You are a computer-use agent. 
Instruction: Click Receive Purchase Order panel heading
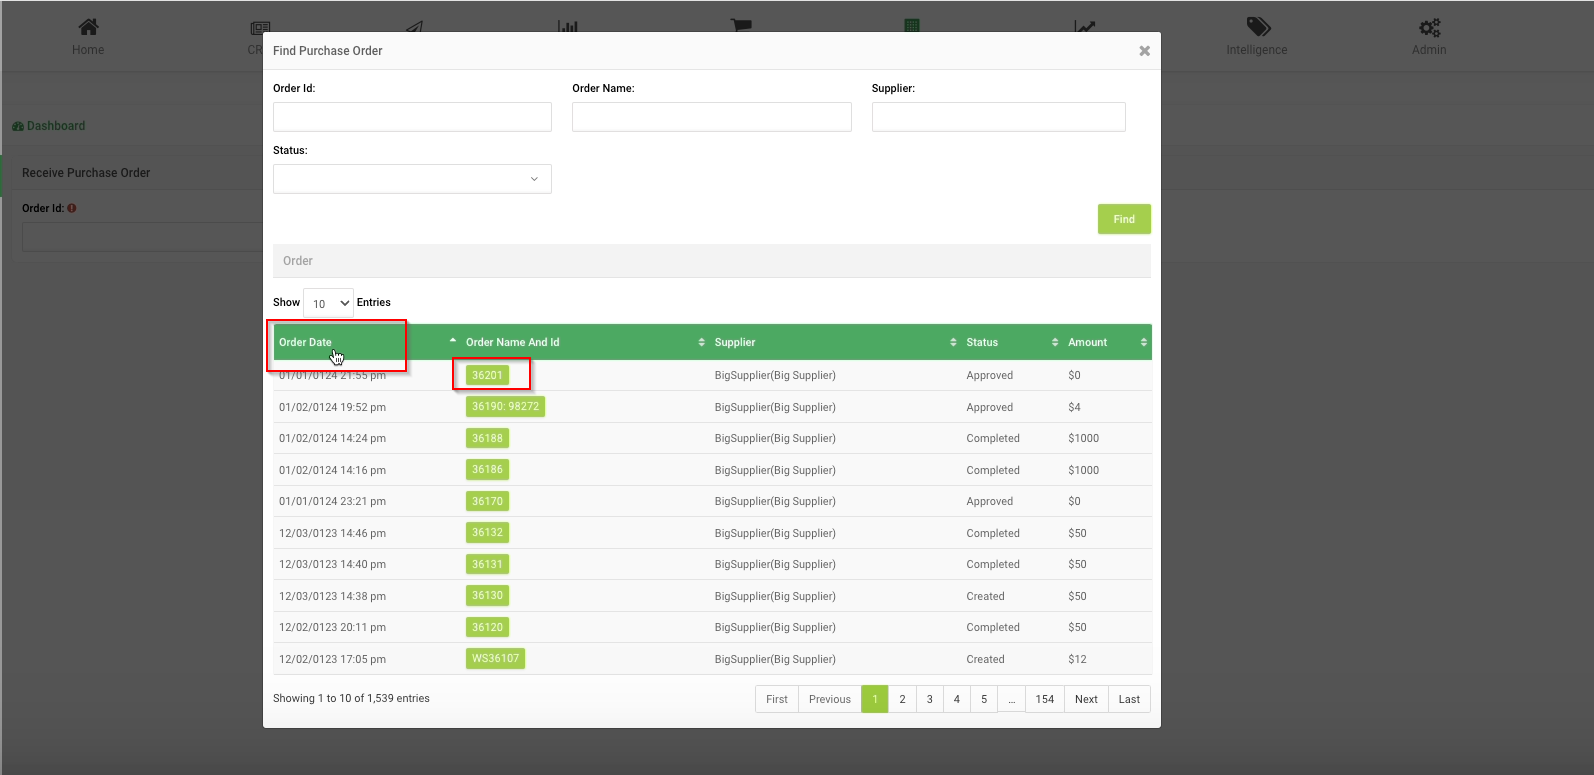point(86,173)
